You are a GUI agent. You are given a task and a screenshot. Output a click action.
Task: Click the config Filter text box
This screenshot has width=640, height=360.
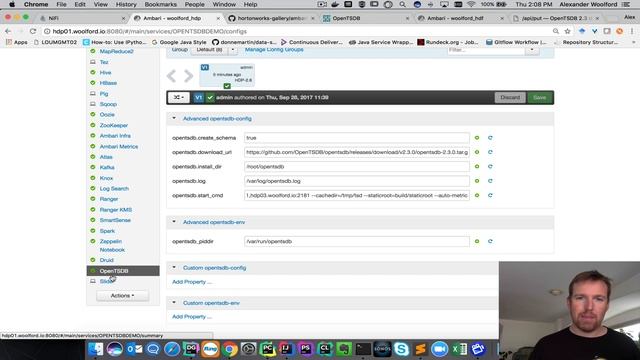[486, 50]
